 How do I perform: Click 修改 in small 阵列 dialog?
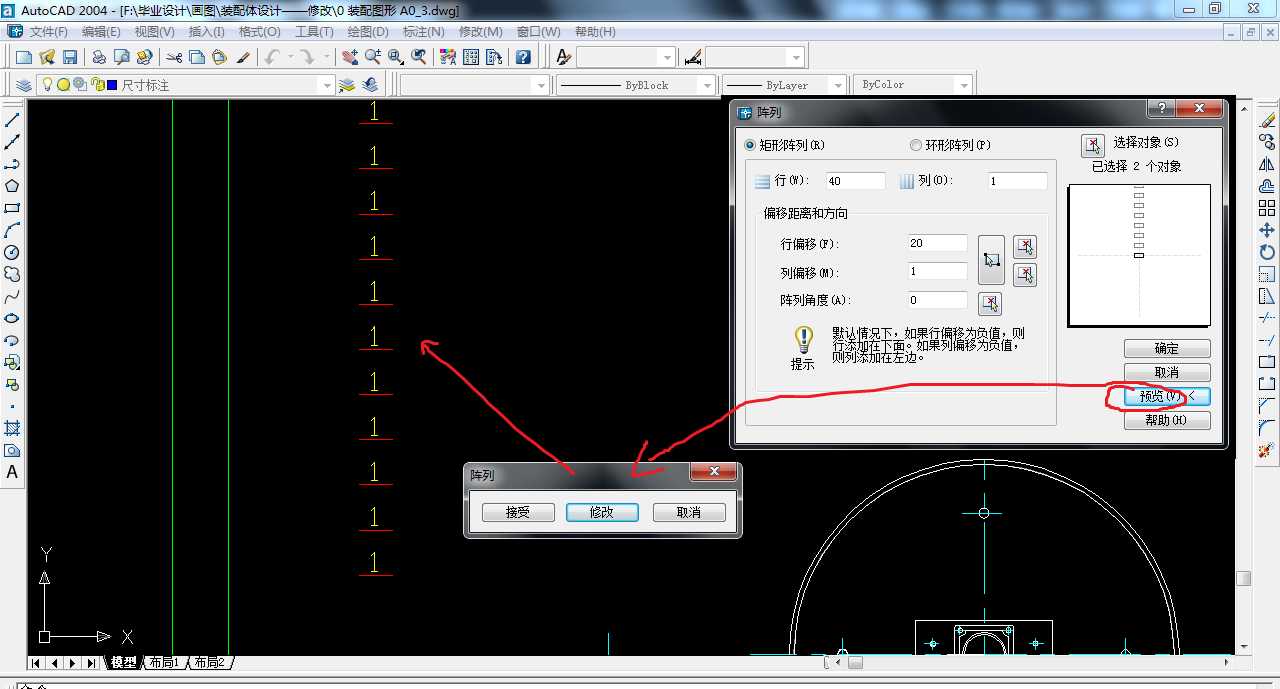[x=602, y=512]
